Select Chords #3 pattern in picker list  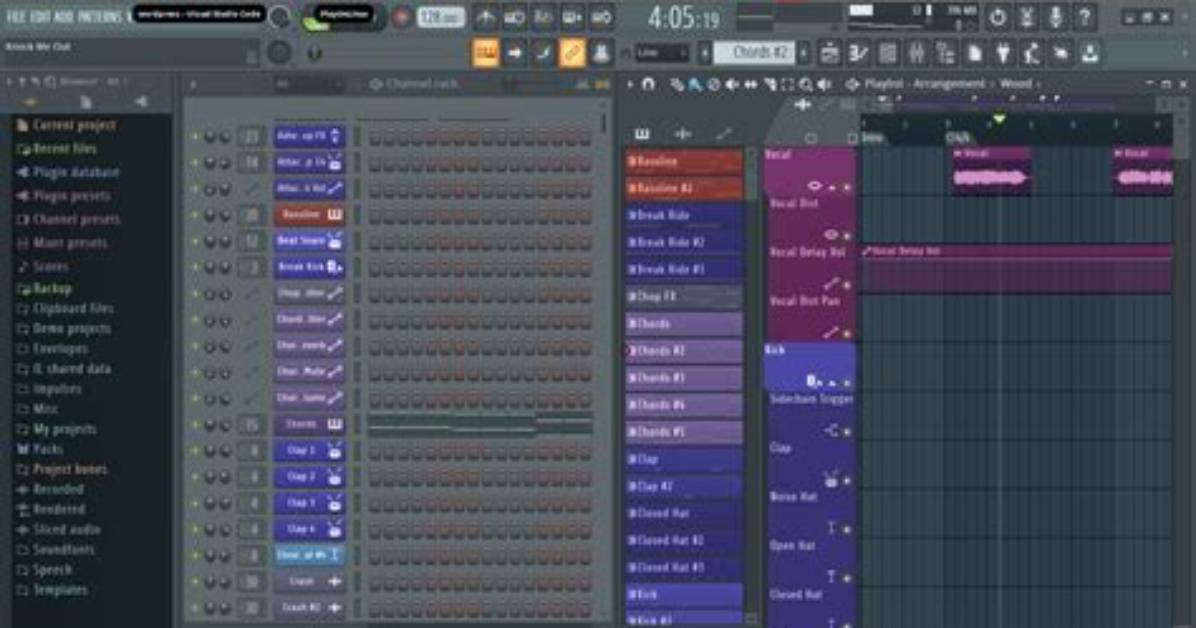point(683,378)
